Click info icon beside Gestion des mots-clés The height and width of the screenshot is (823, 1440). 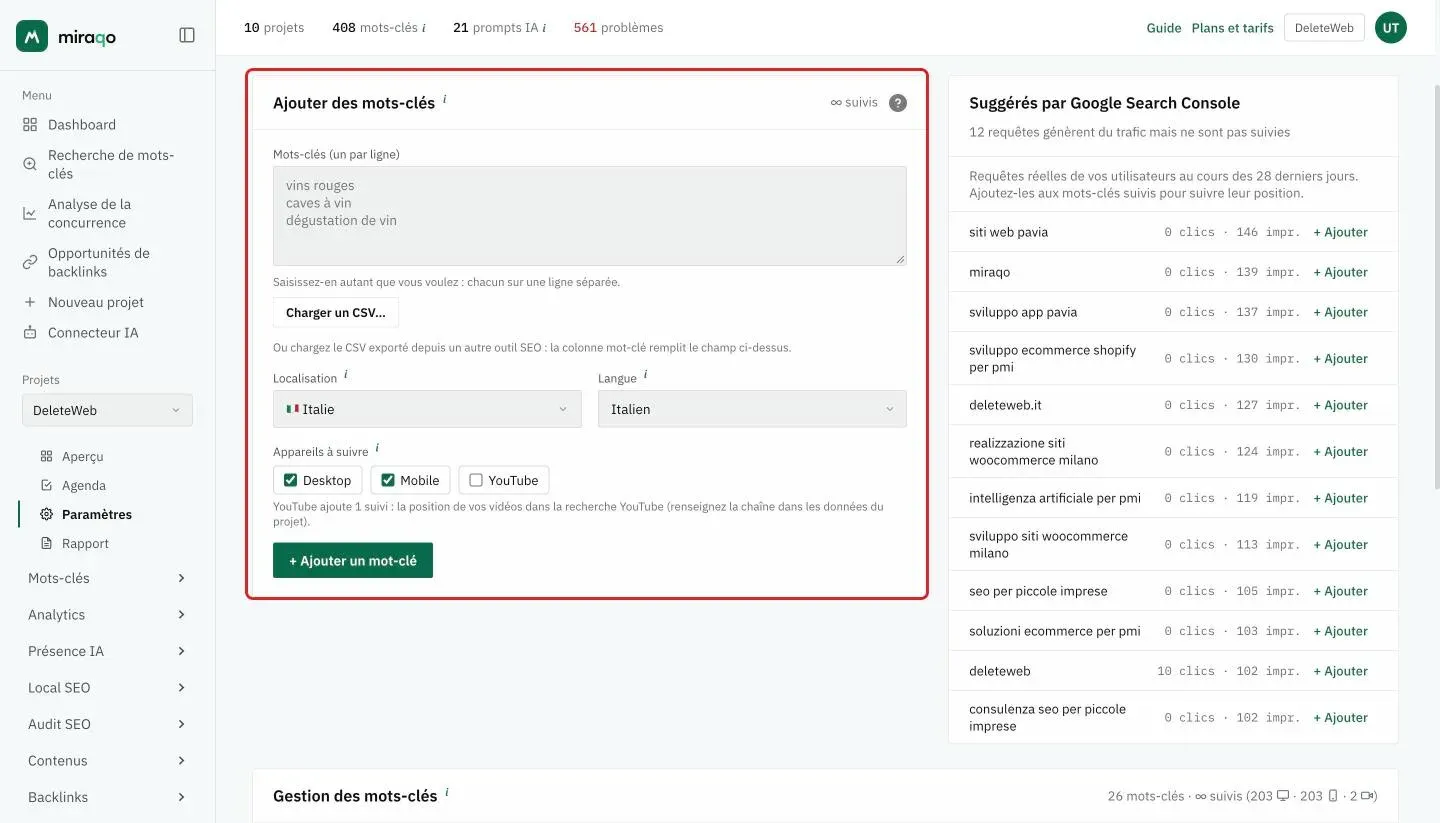tap(446, 792)
